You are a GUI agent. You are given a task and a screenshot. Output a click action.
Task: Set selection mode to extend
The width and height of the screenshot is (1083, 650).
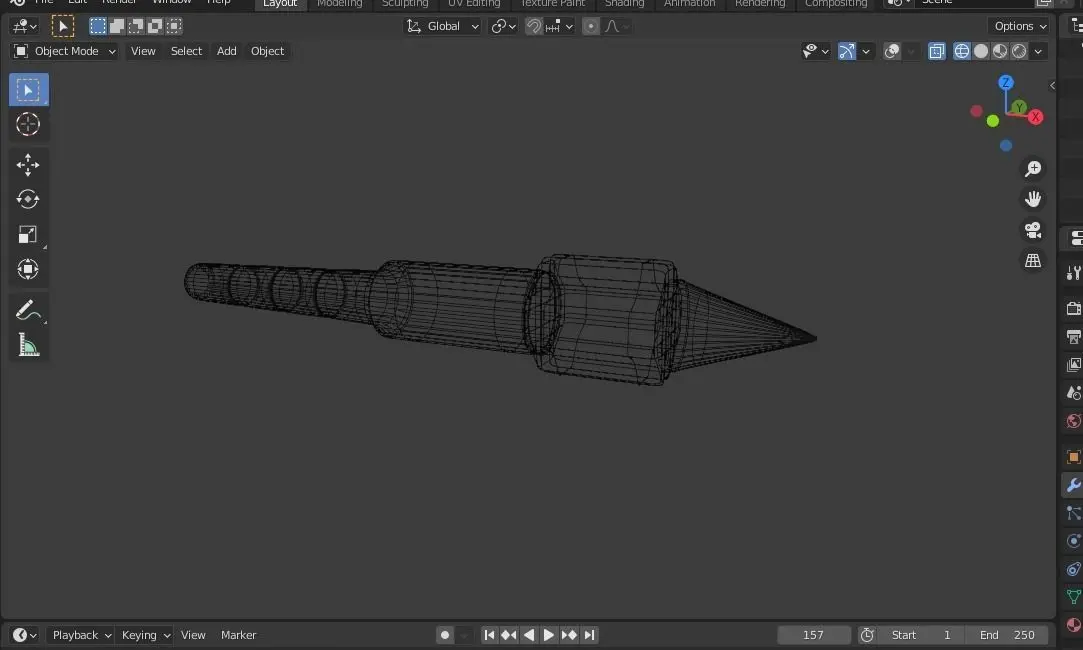pyautogui.click(x=117, y=26)
